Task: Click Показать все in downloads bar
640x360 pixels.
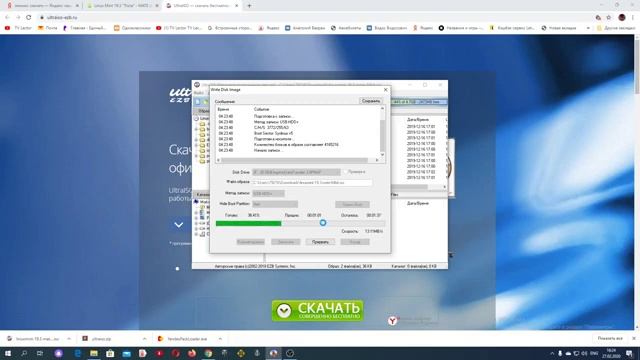Action: tap(610, 338)
